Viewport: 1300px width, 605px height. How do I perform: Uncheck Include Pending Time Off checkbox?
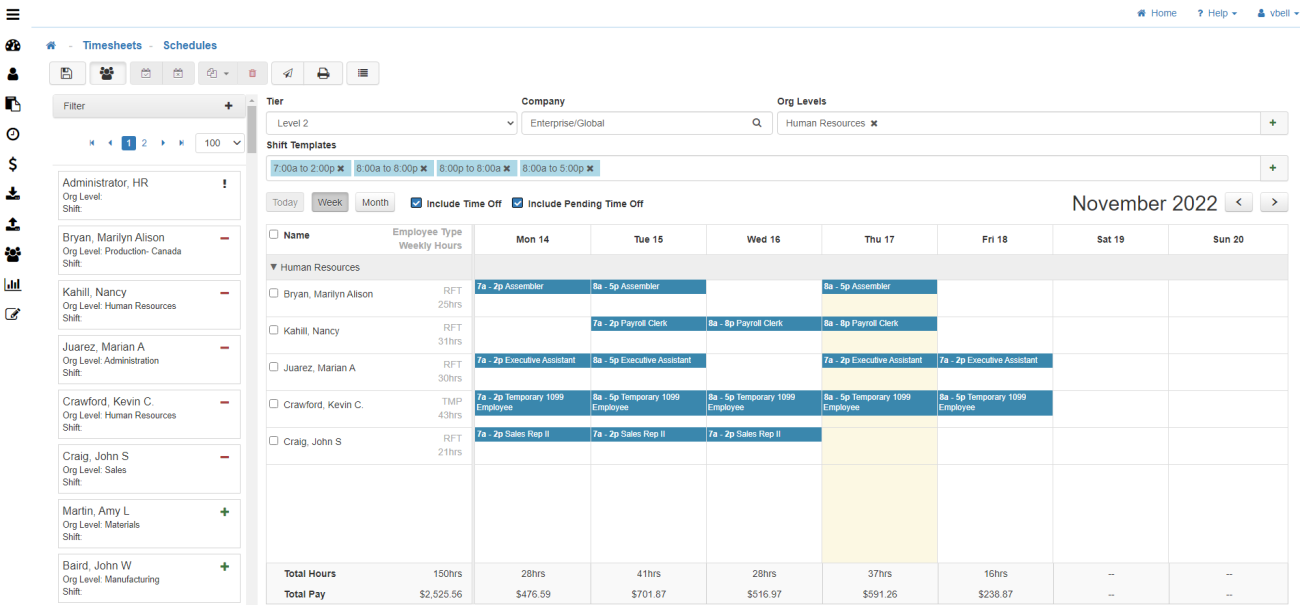pos(518,203)
